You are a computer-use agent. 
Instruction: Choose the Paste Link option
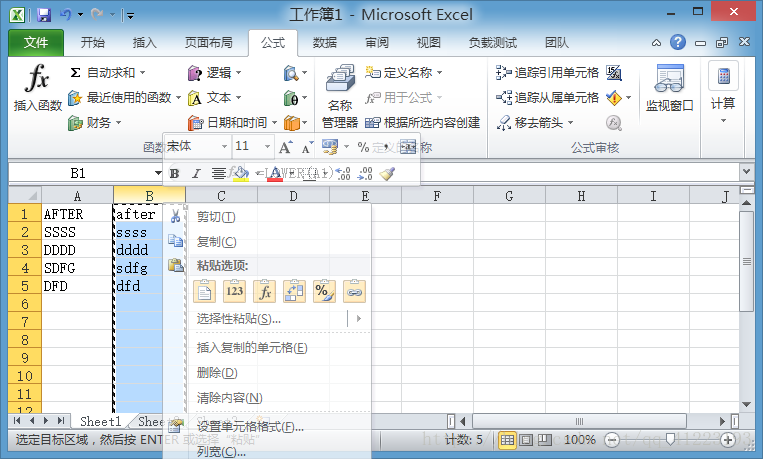coord(354,291)
